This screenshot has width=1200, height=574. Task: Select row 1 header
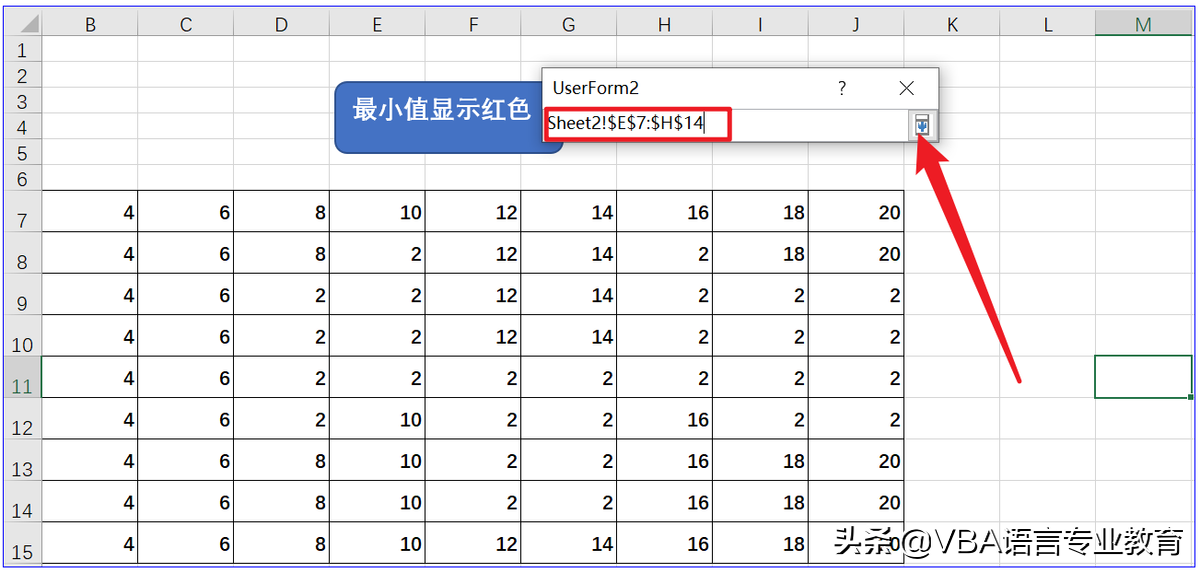coord(22,49)
